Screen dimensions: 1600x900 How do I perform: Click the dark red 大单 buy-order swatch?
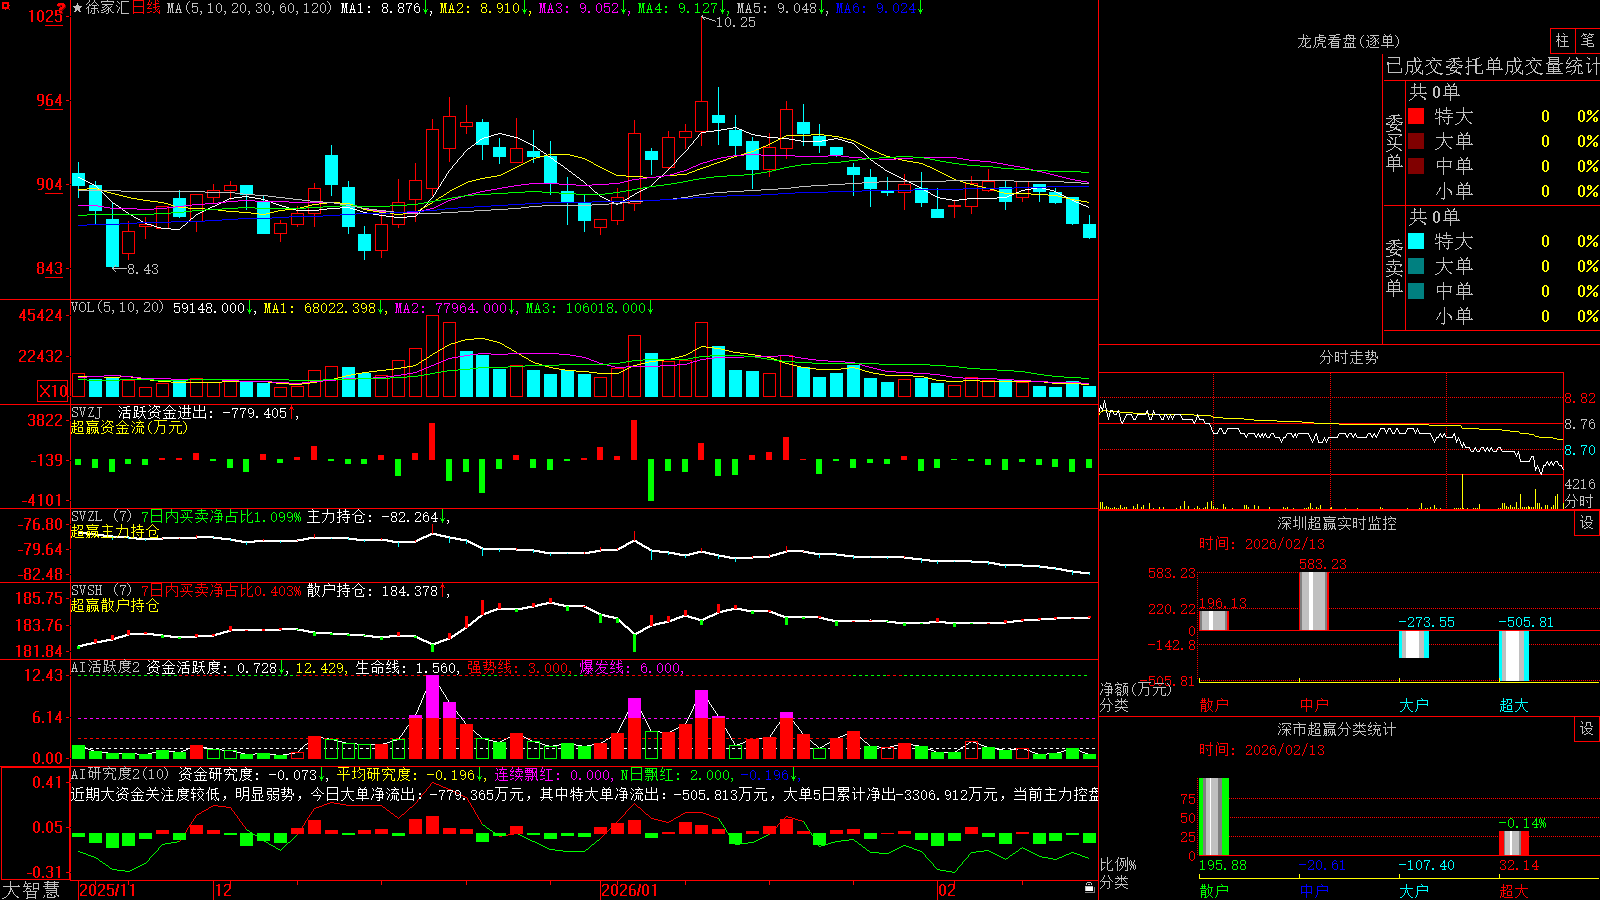point(1416,141)
